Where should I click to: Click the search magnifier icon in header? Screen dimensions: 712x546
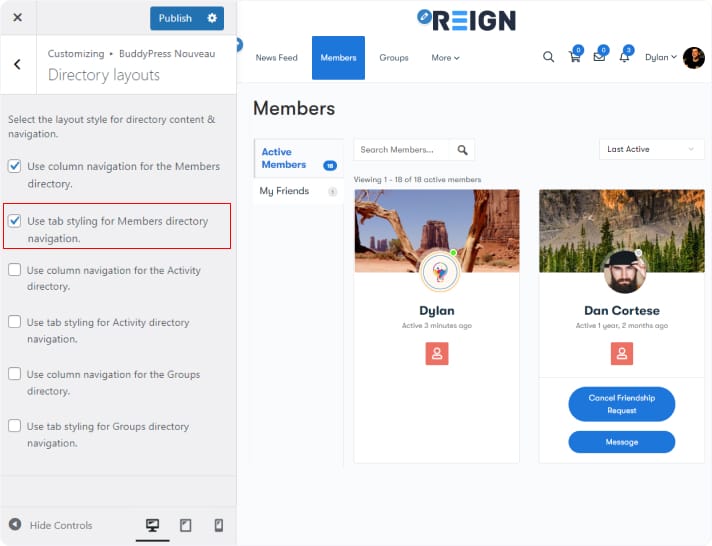(x=548, y=57)
